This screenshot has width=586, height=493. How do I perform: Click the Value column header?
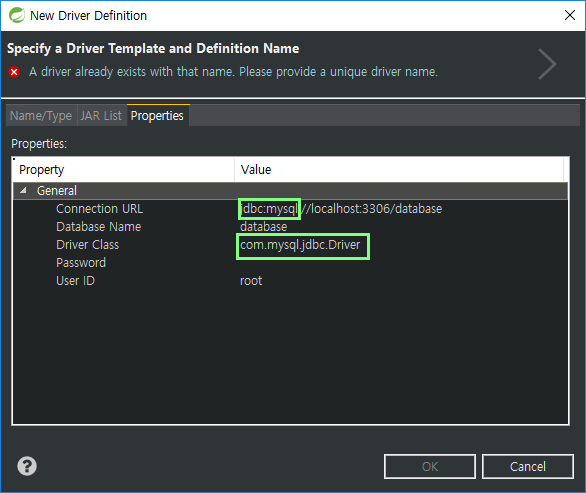tap(399, 170)
